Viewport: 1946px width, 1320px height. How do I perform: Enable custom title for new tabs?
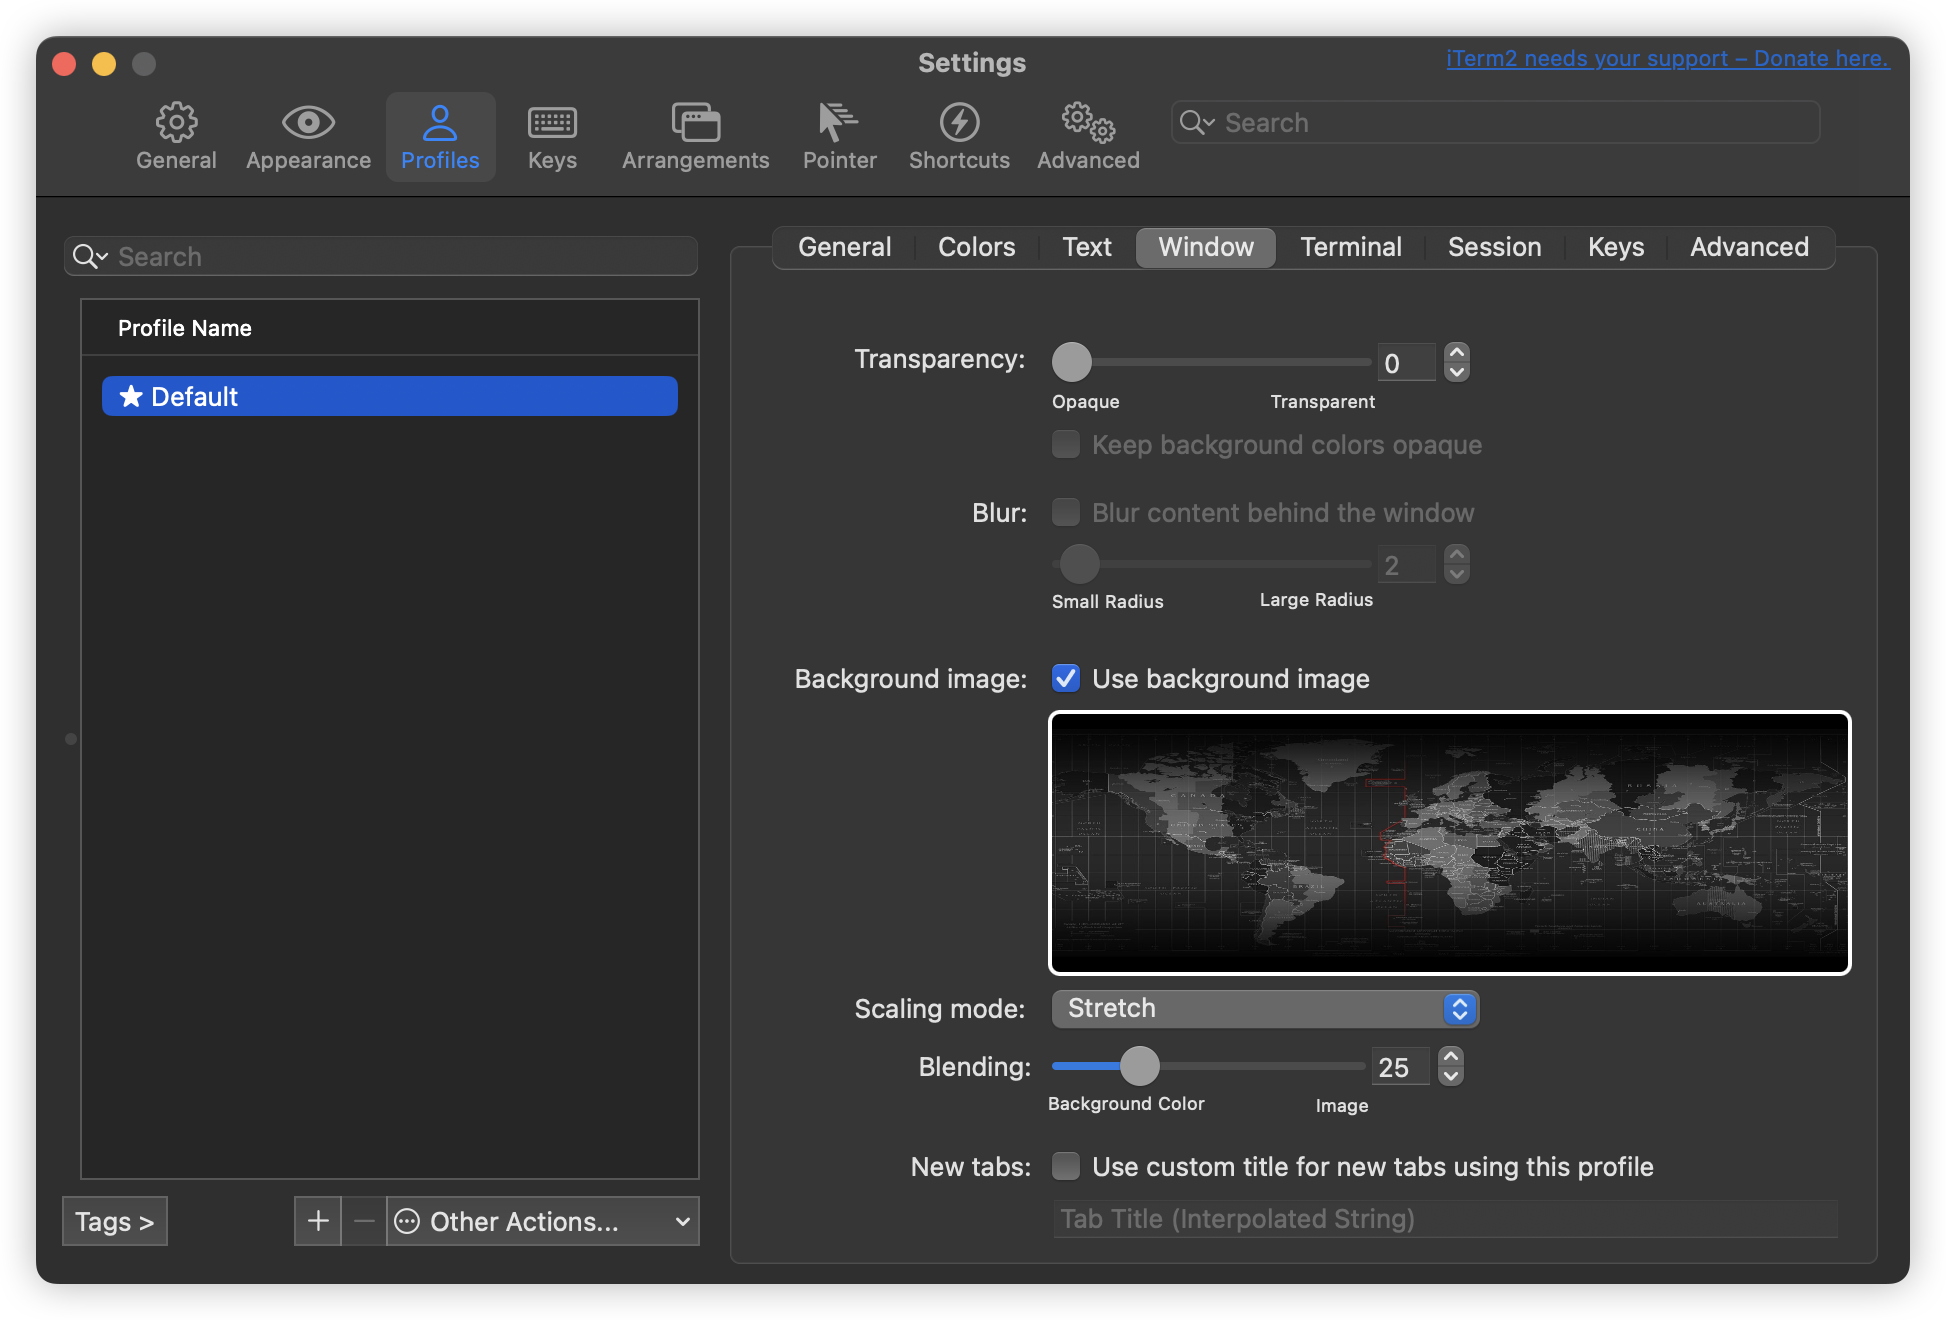pos(1066,1166)
